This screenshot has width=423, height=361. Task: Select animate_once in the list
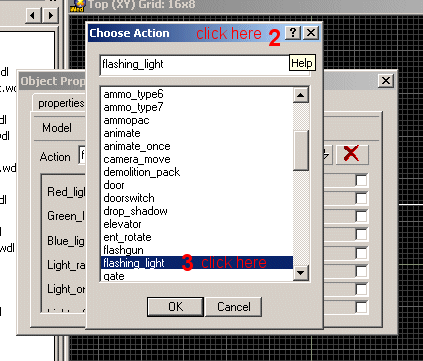tap(197, 146)
